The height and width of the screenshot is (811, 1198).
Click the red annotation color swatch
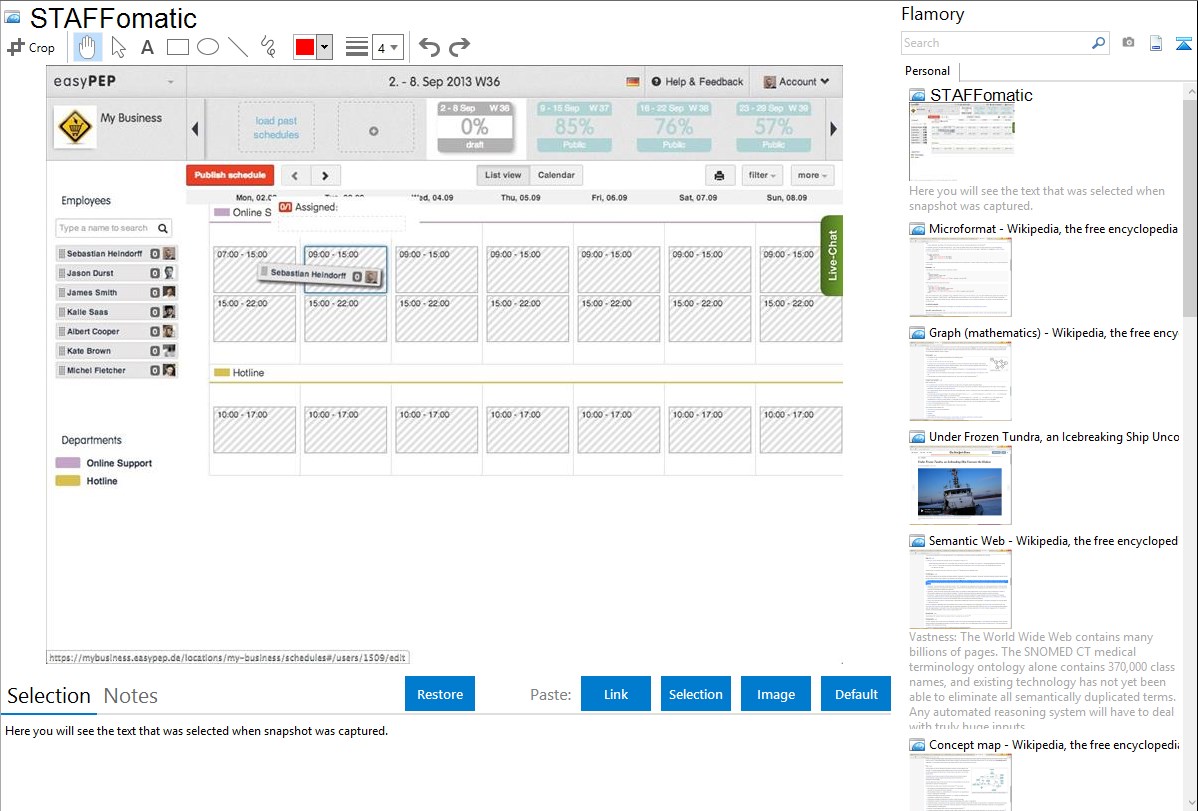point(305,47)
